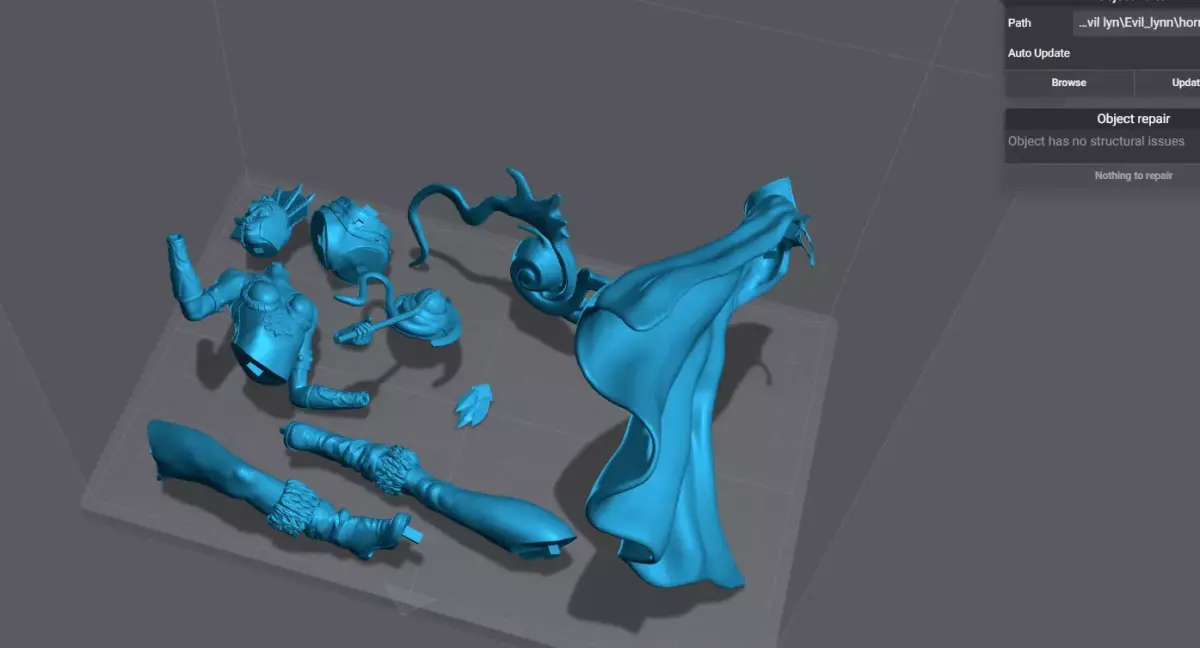Screen dimensions: 1200x648
Task: Click the Auto Update label
Action: (x=1039, y=53)
